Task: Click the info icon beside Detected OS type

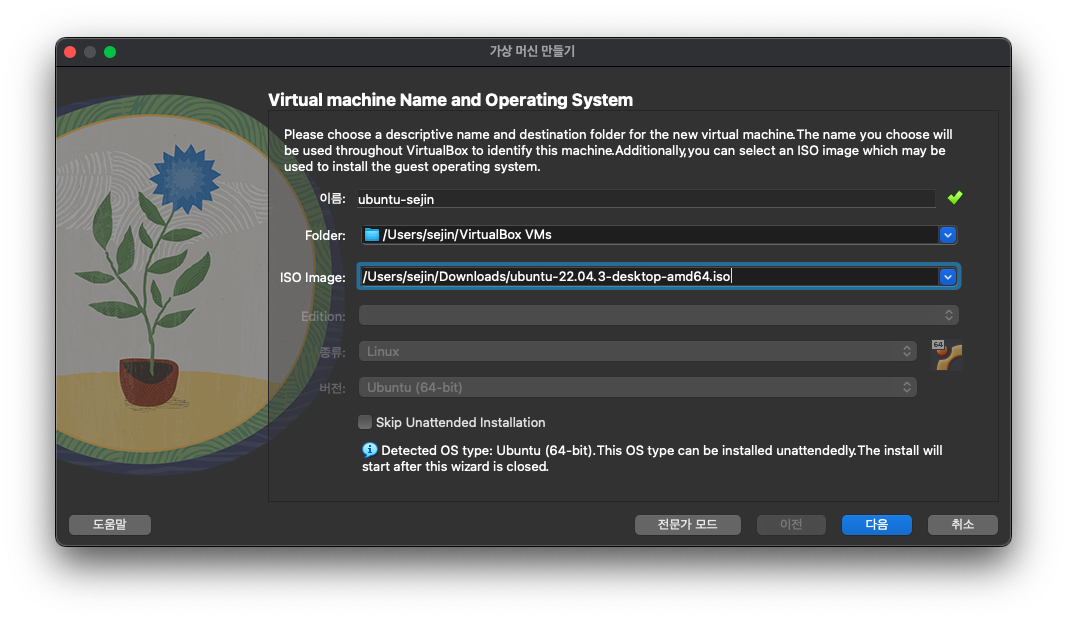Action: [370, 450]
